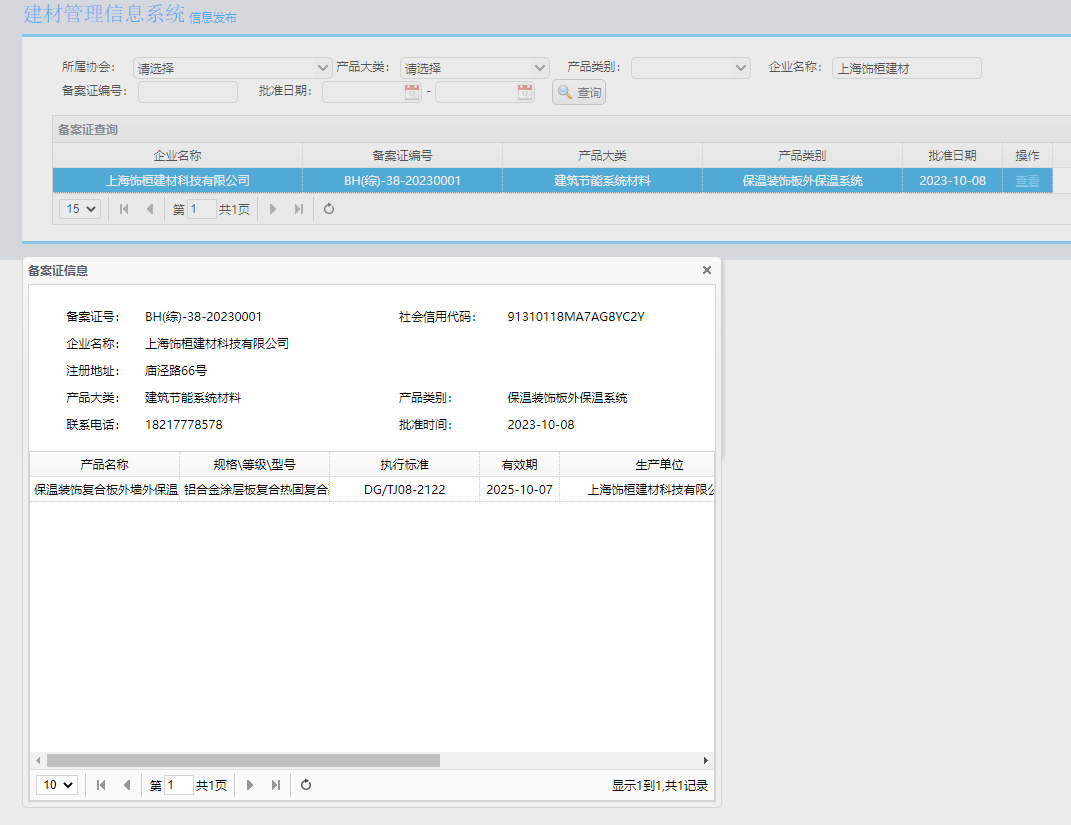Go to previous page in 备案证查询 grid
Screen dimensions: 1071x825
[150, 209]
